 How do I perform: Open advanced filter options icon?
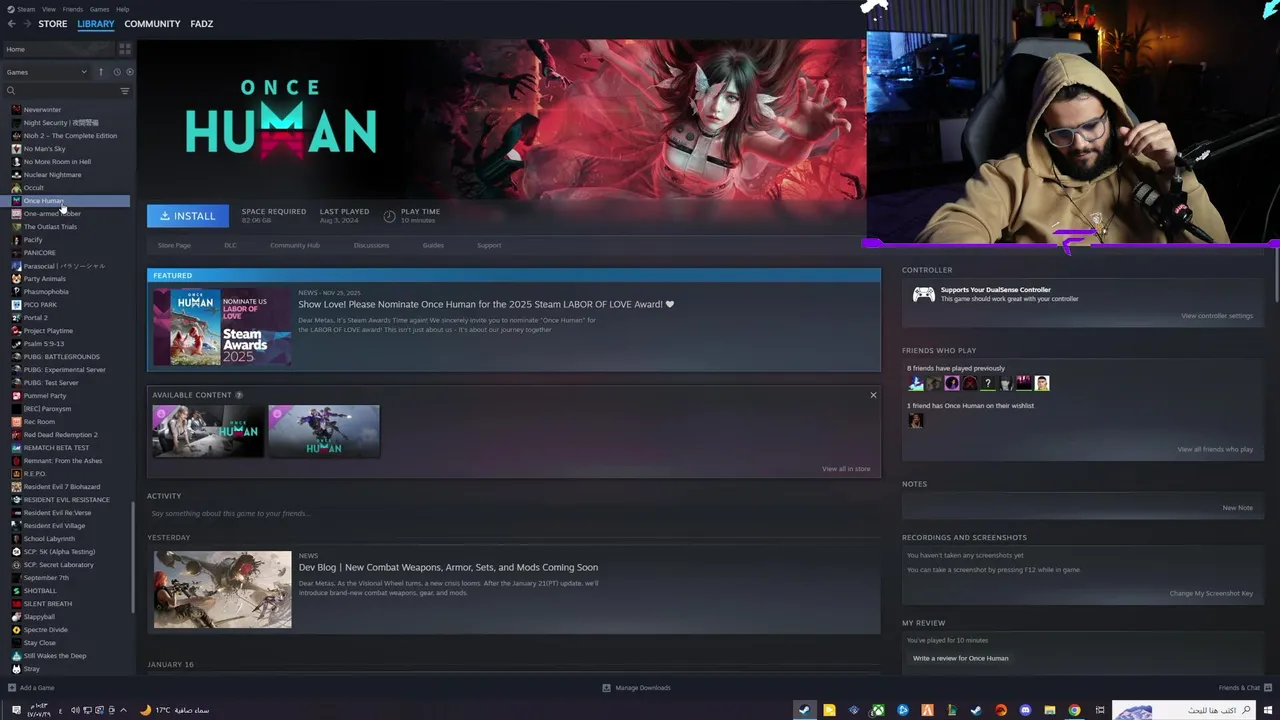click(125, 91)
